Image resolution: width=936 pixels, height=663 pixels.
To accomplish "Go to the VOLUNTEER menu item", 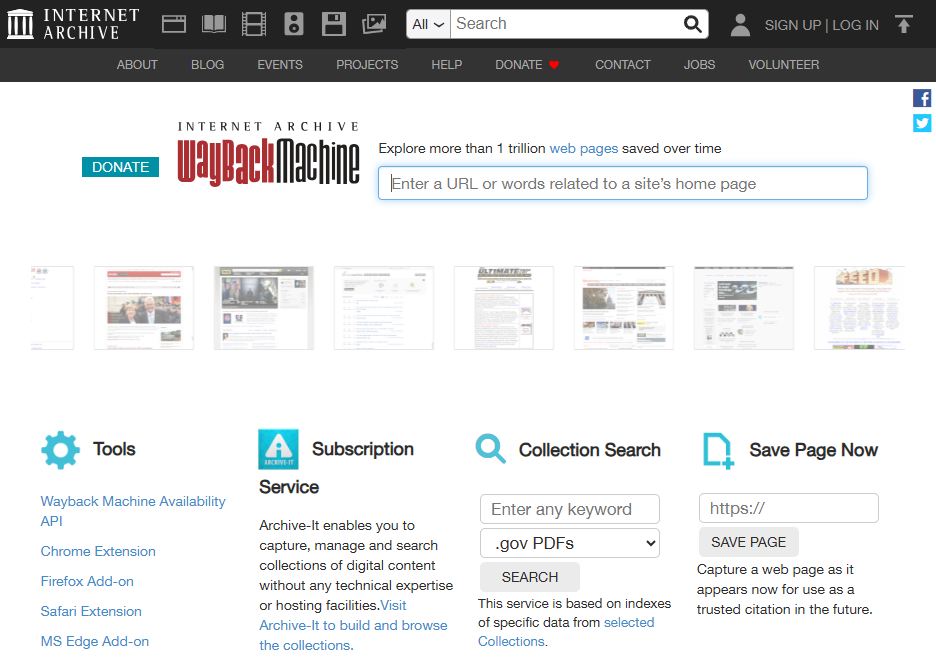I will coord(784,64).
